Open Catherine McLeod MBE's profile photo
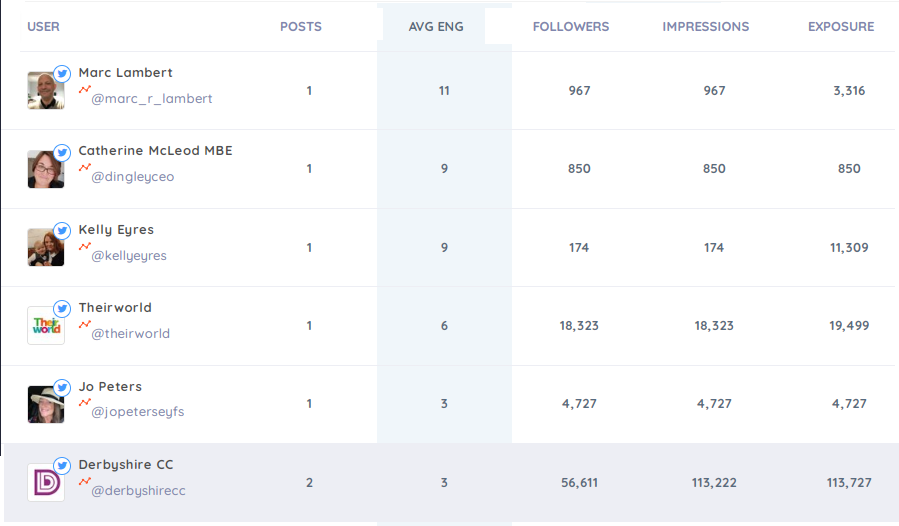This screenshot has width=899, height=526. tap(46, 169)
